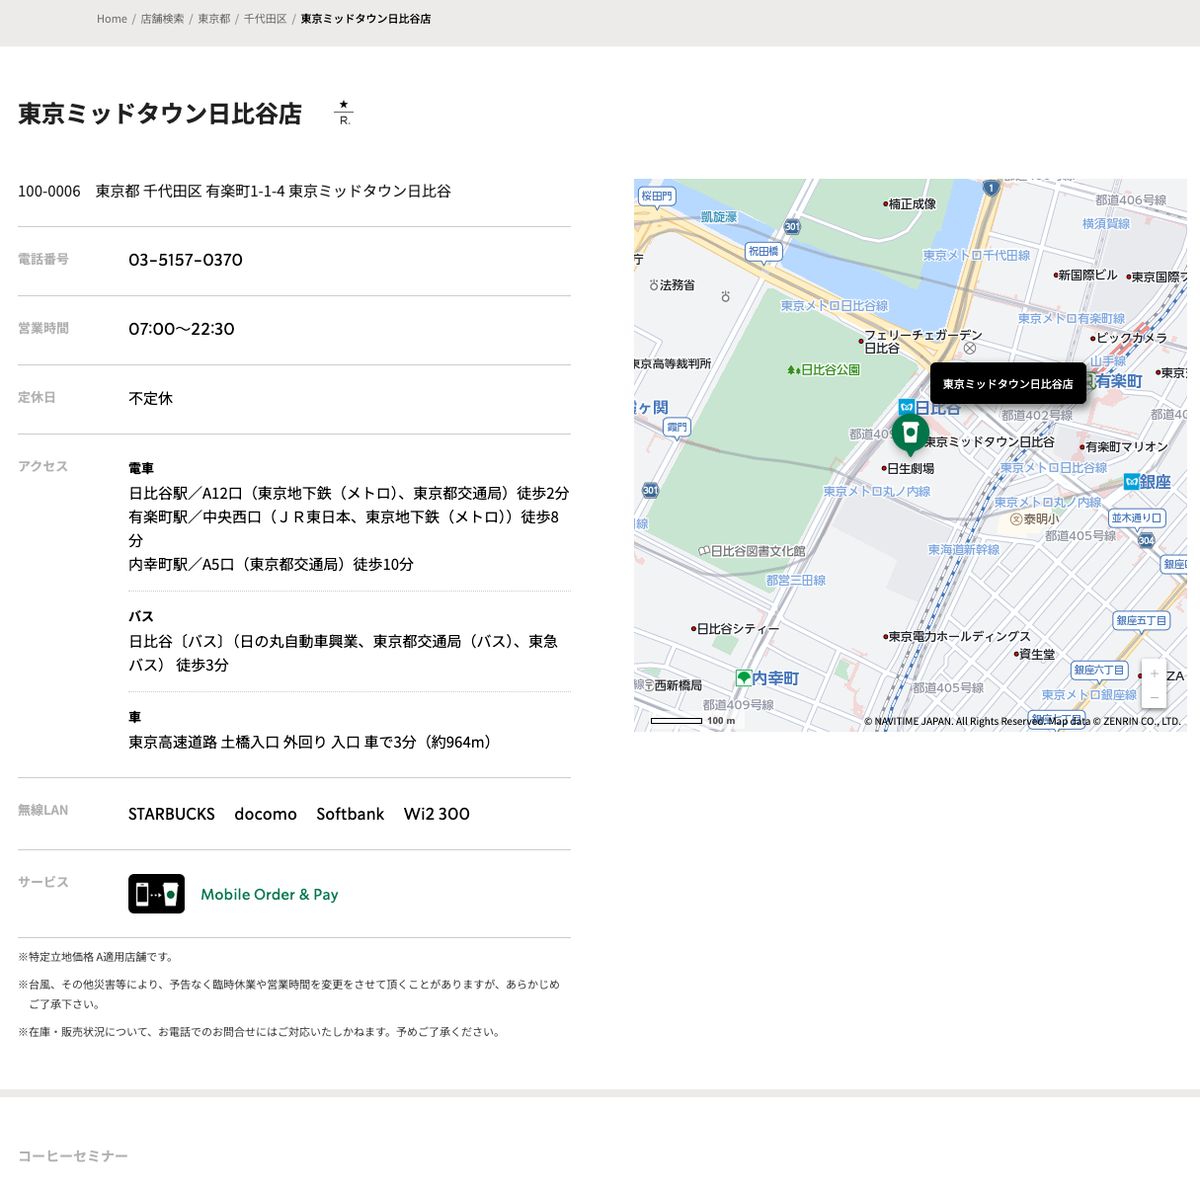Open the Mobile Order & Pay link
Image resolution: width=1200 pixels, height=1190 pixels.
(269, 895)
